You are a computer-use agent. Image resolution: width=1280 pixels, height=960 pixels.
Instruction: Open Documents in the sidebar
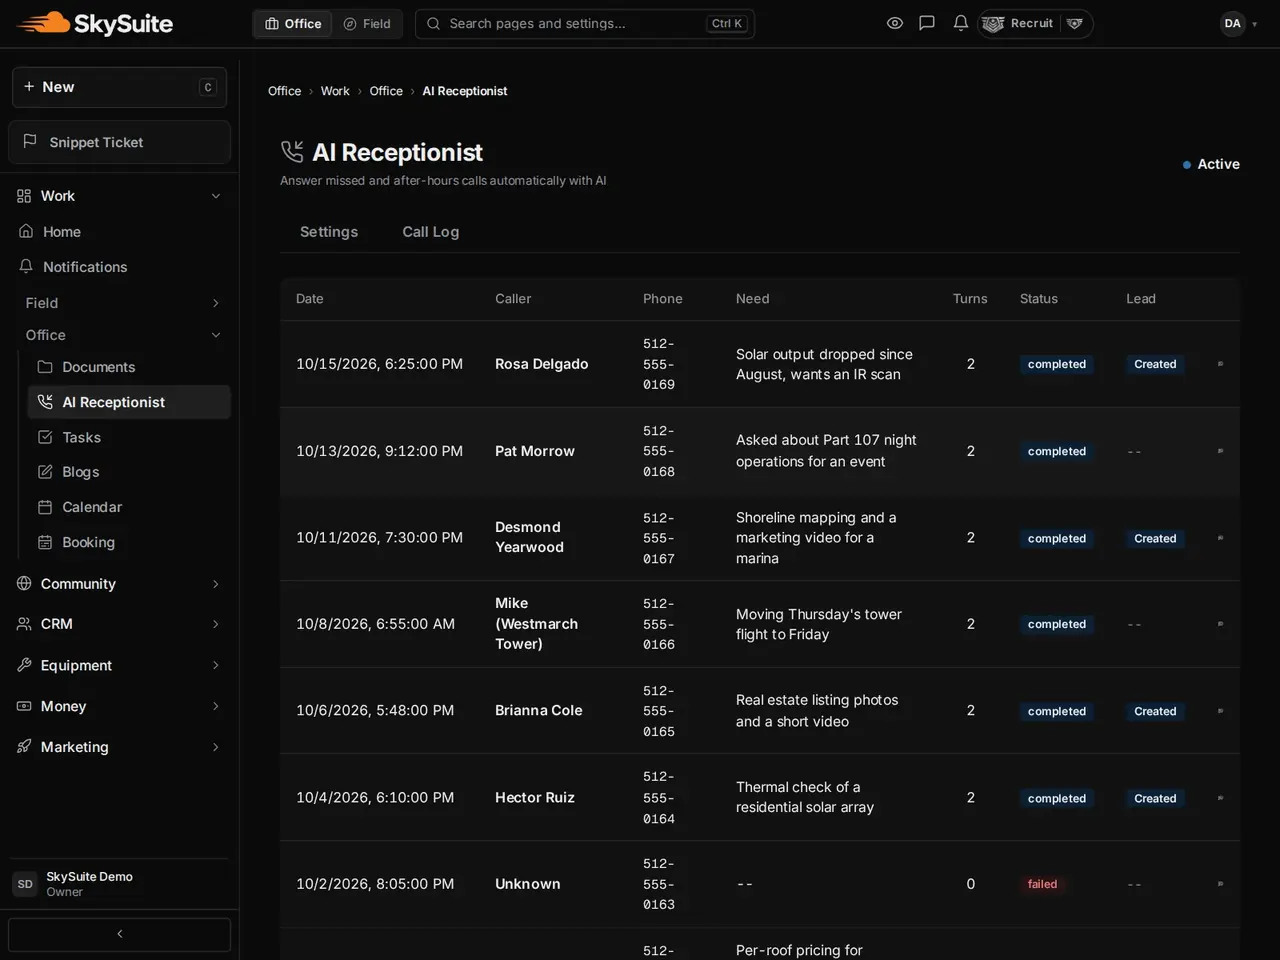click(129, 367)
